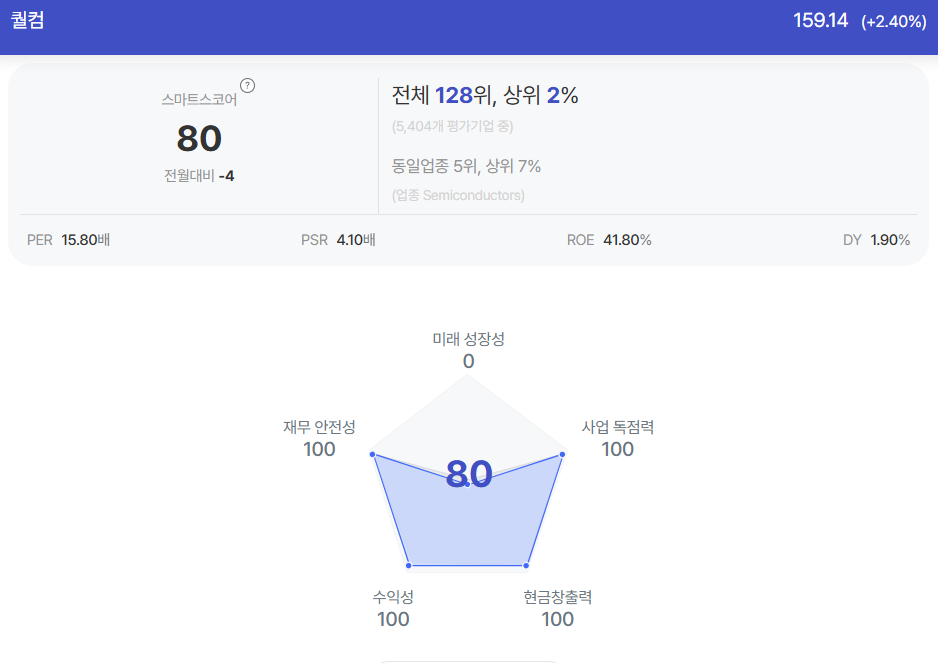Click the 159.14 stock price in header
The image size is (938, 663).
click(x=820, y=20)
